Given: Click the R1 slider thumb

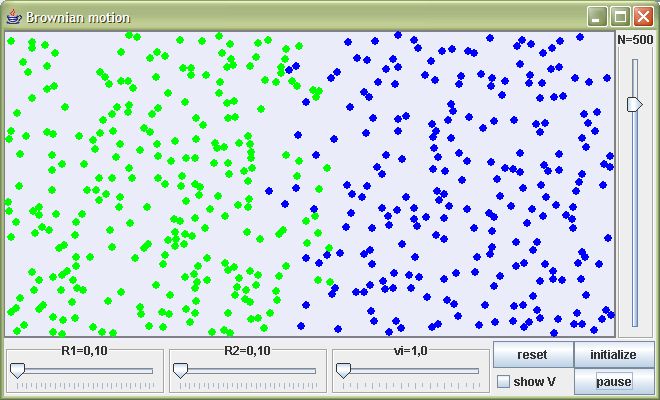Looking at the screenshot, I should pyautogui.click(x=17, y=370).
